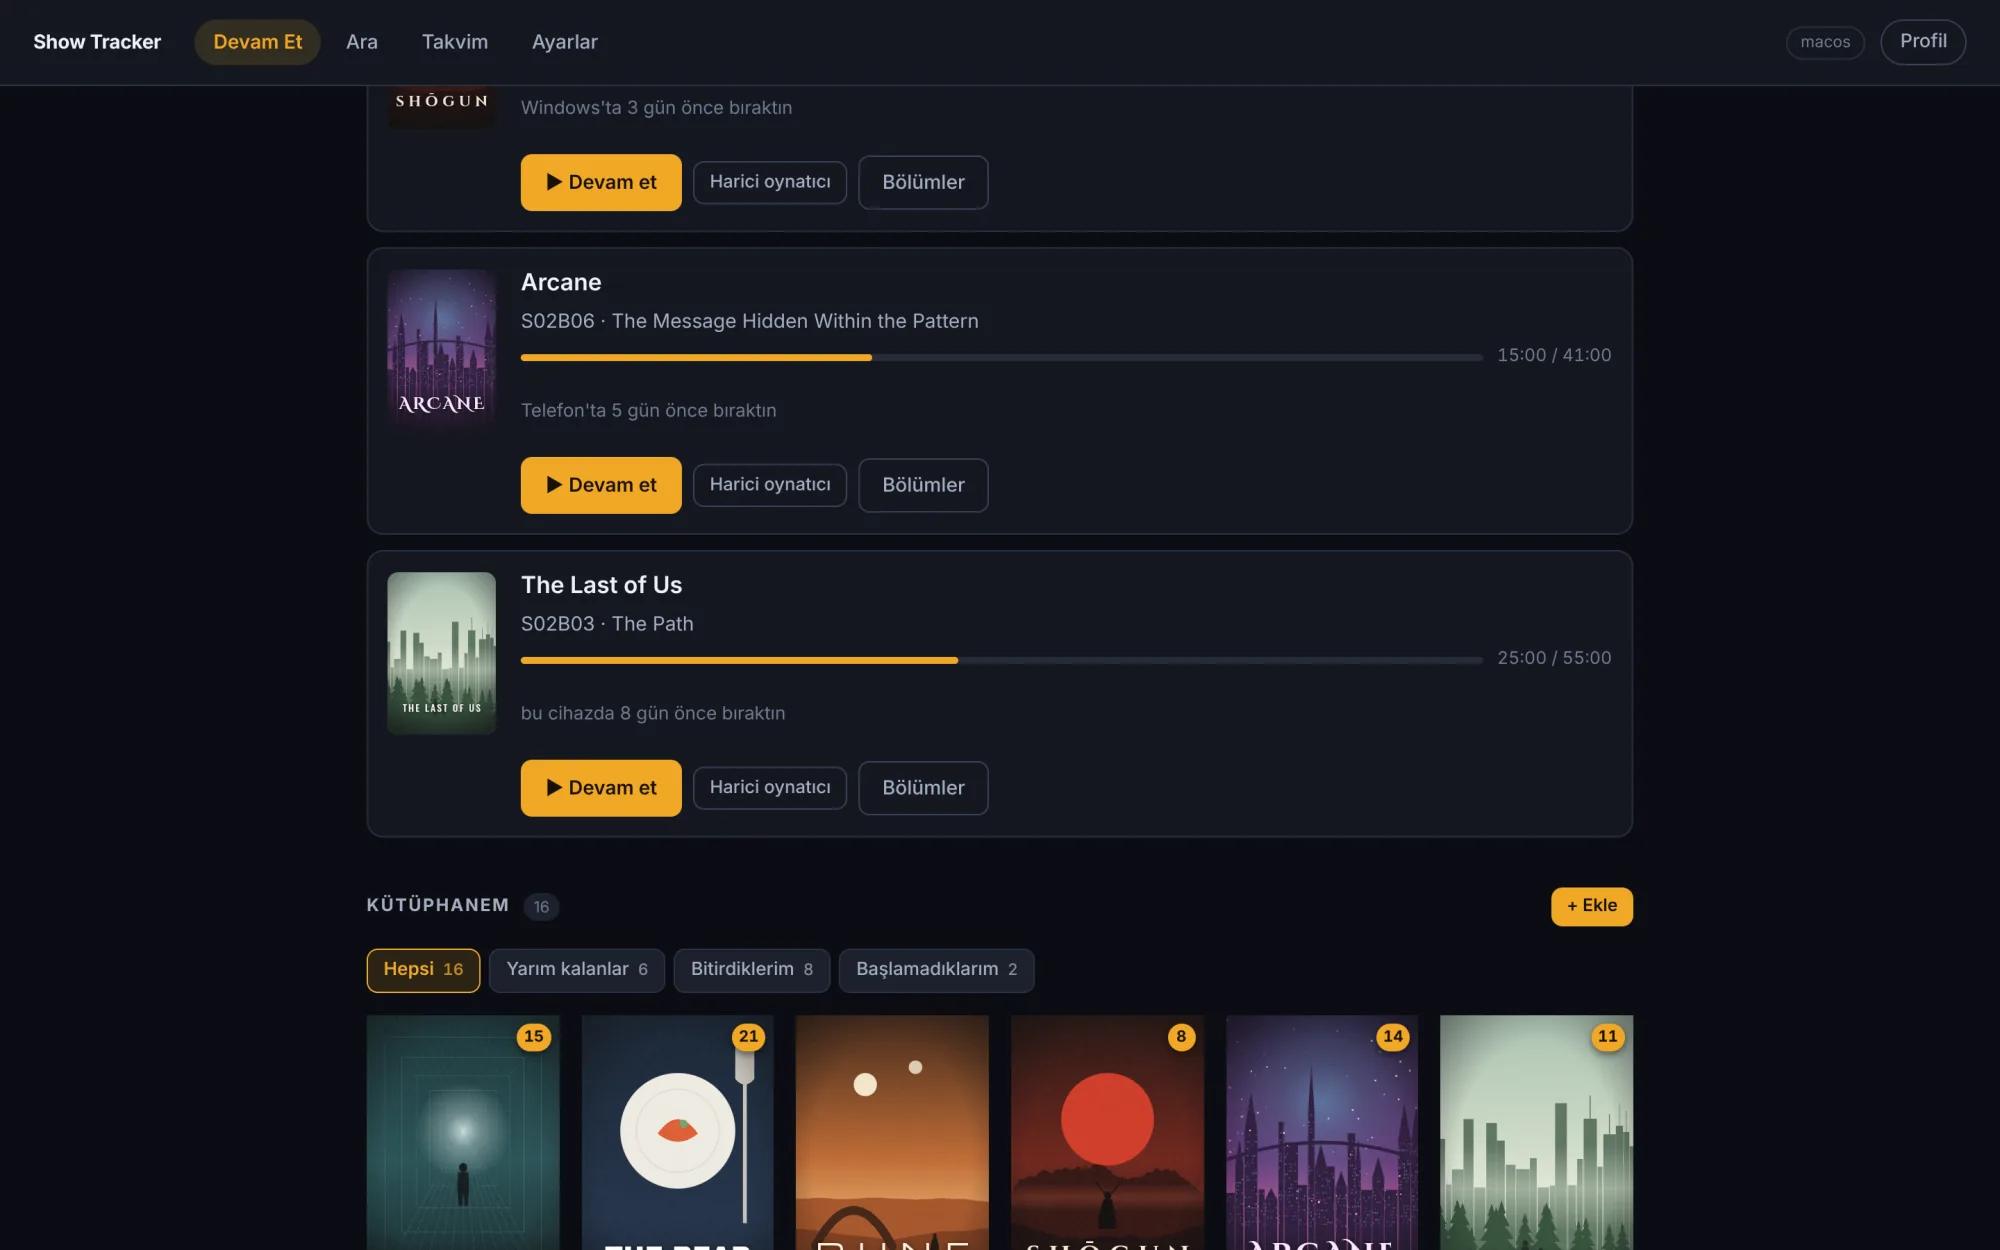Viewport: 2000px width, 1250px height.
Task: Switch to the Takvim tab
Action: [455, 42]
